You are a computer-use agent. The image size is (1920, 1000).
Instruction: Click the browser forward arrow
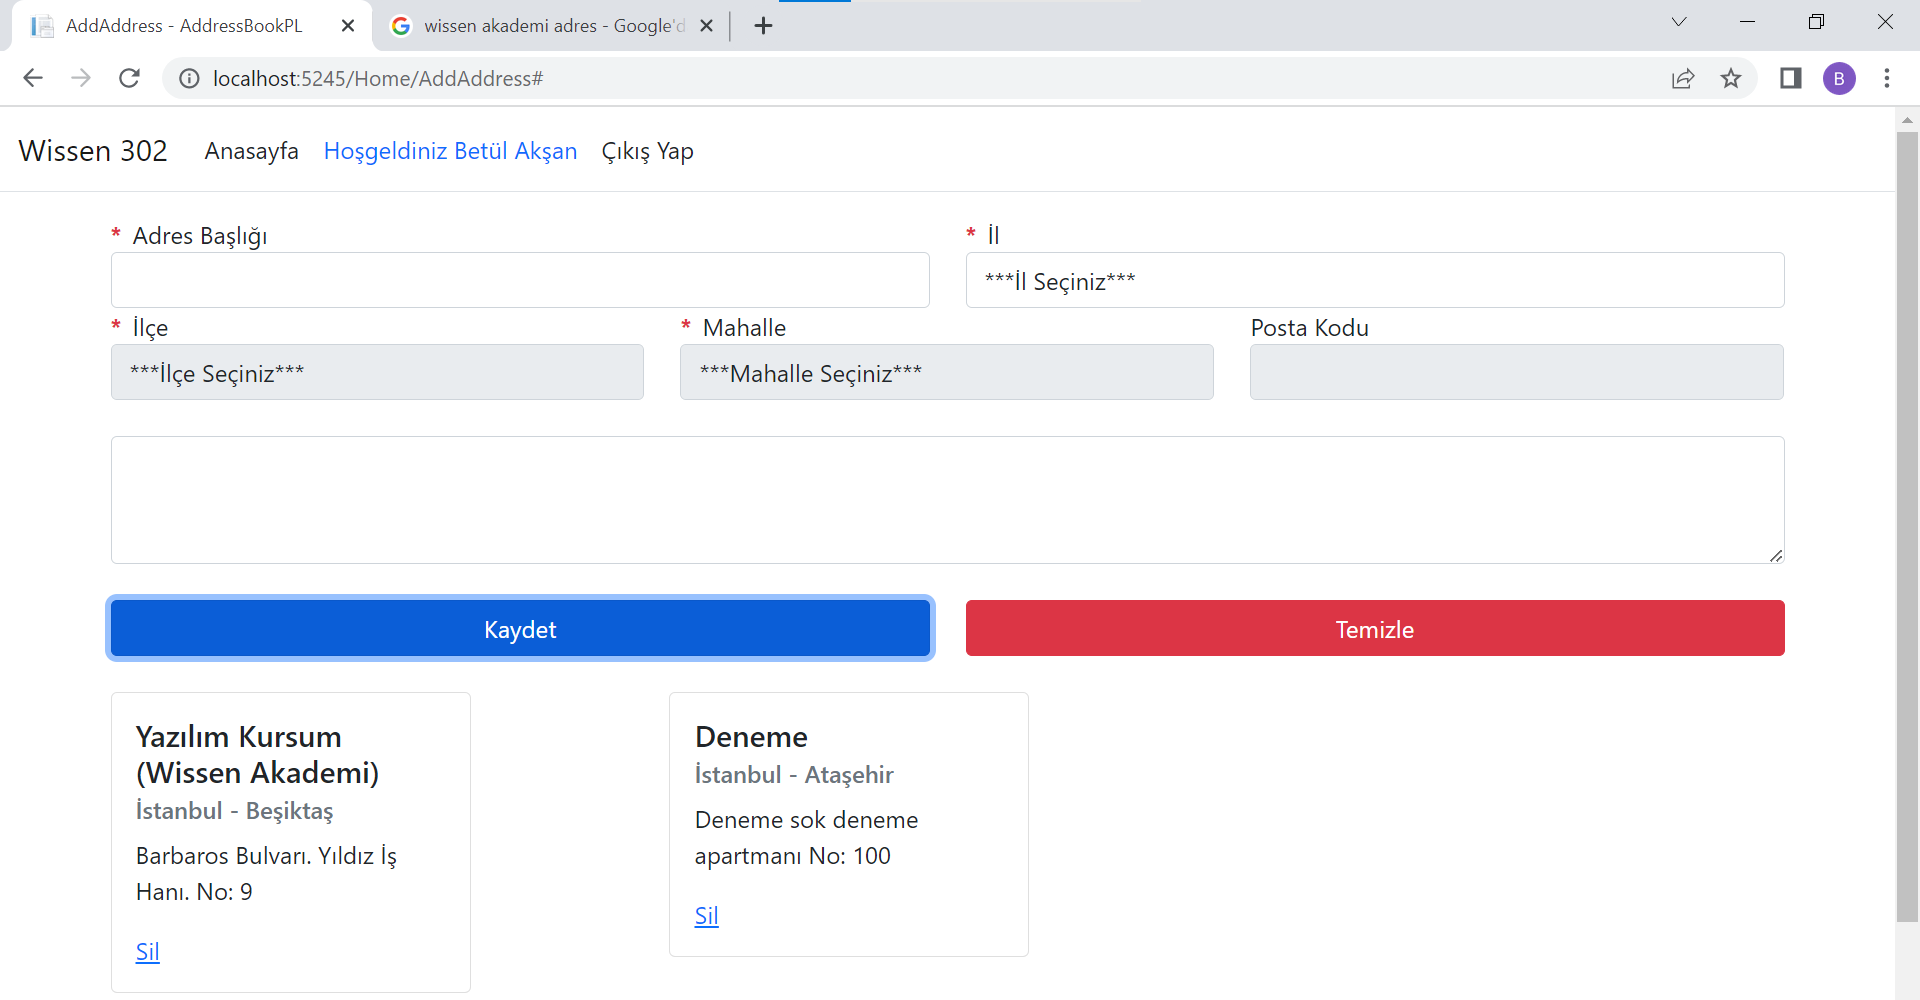[x=81, y=78]
